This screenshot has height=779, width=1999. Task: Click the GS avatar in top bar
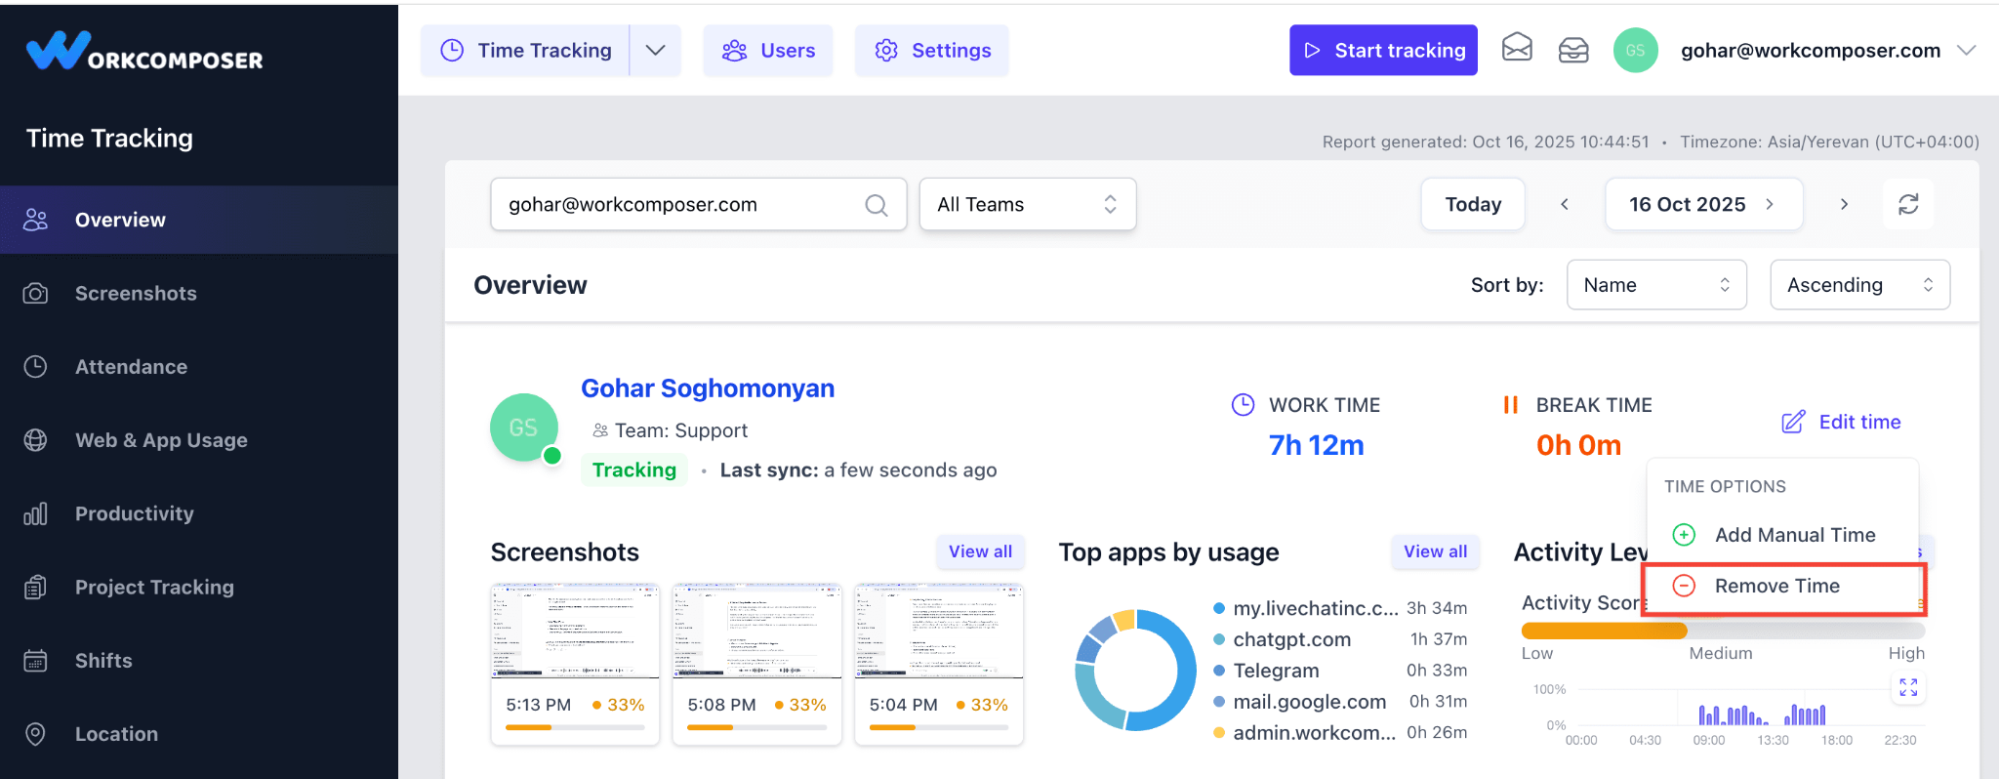1635,50
